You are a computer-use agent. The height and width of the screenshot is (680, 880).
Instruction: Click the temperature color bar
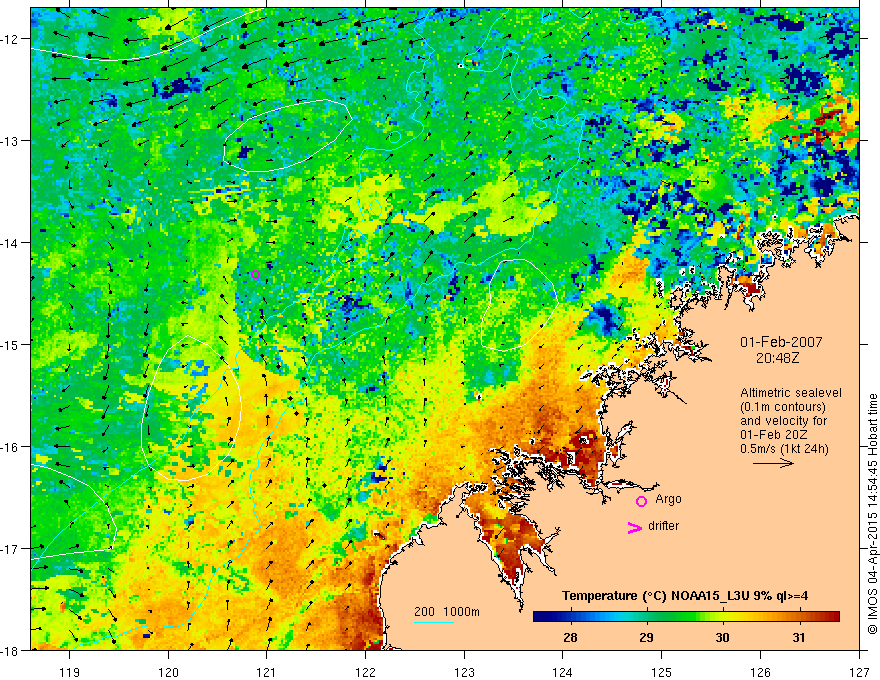click(x=686, y=617)
